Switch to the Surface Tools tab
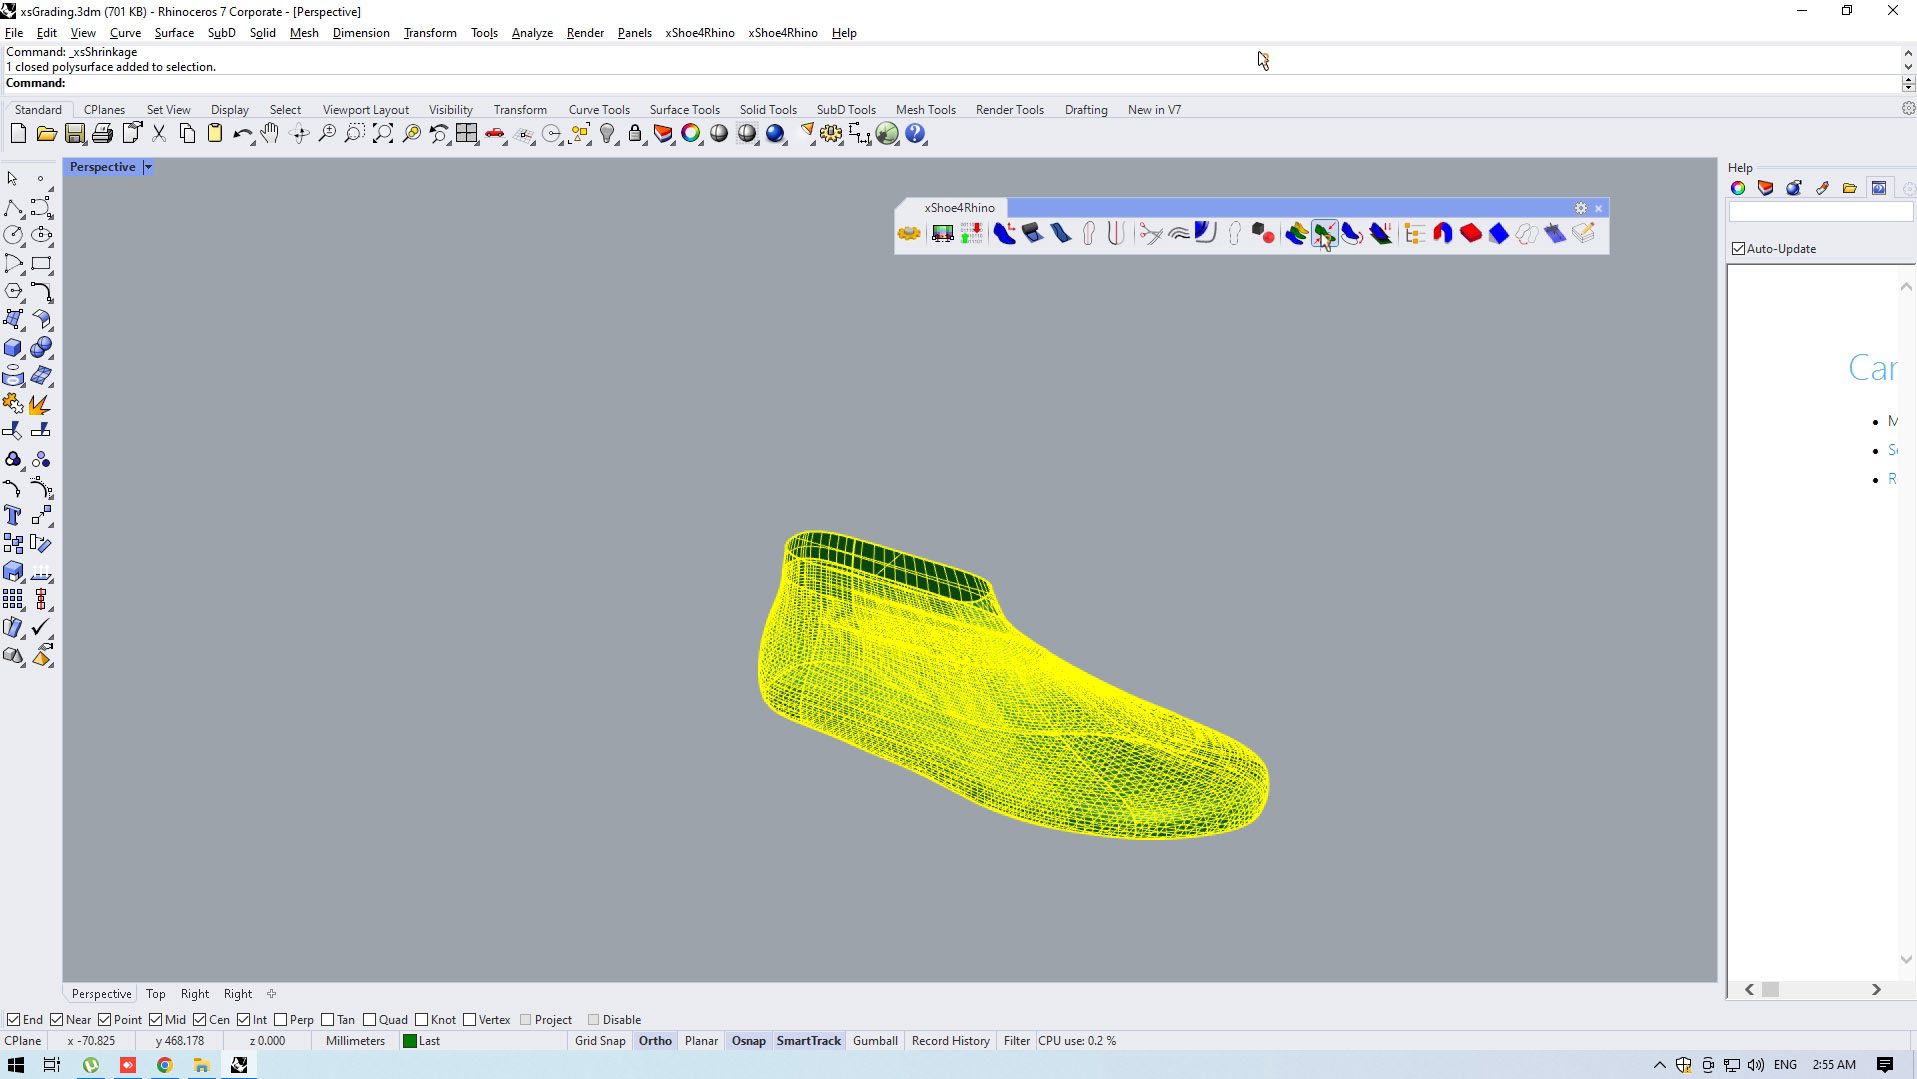This screenshot has width=1917, height=1079. [x=684, y=110]
